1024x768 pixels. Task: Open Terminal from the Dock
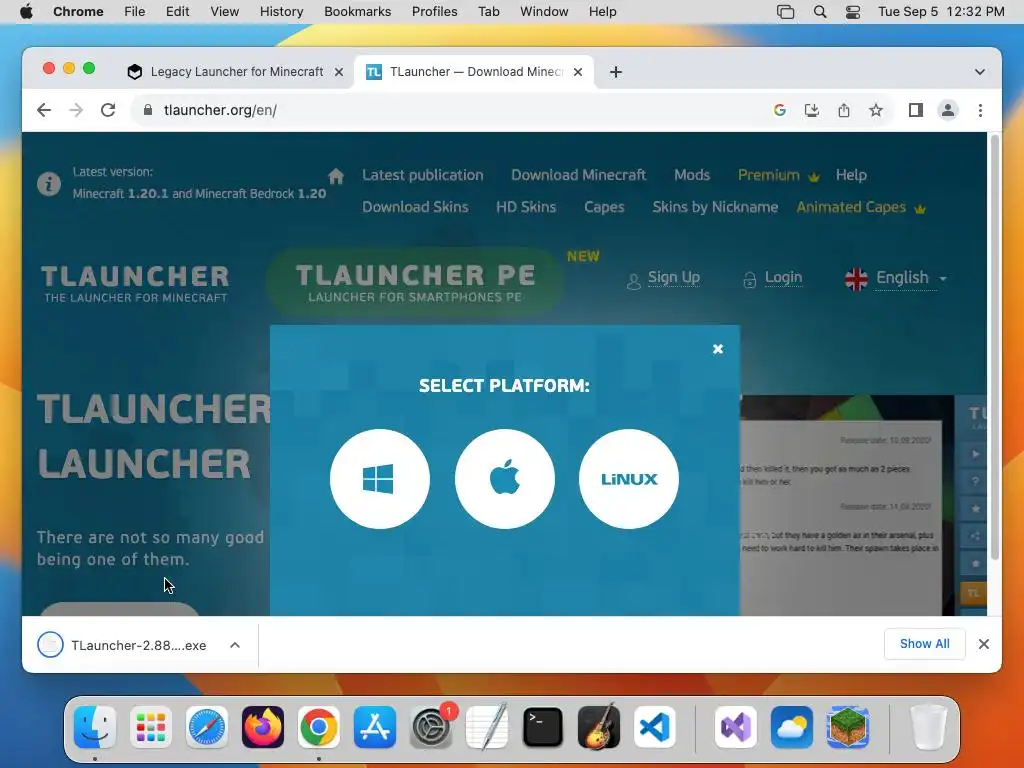543,727
